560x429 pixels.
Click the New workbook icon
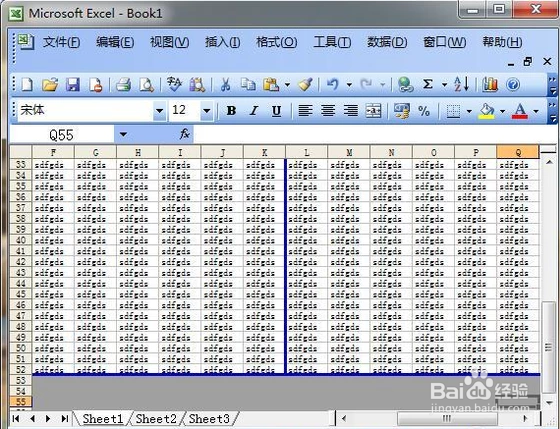click(x=27, y=85)
